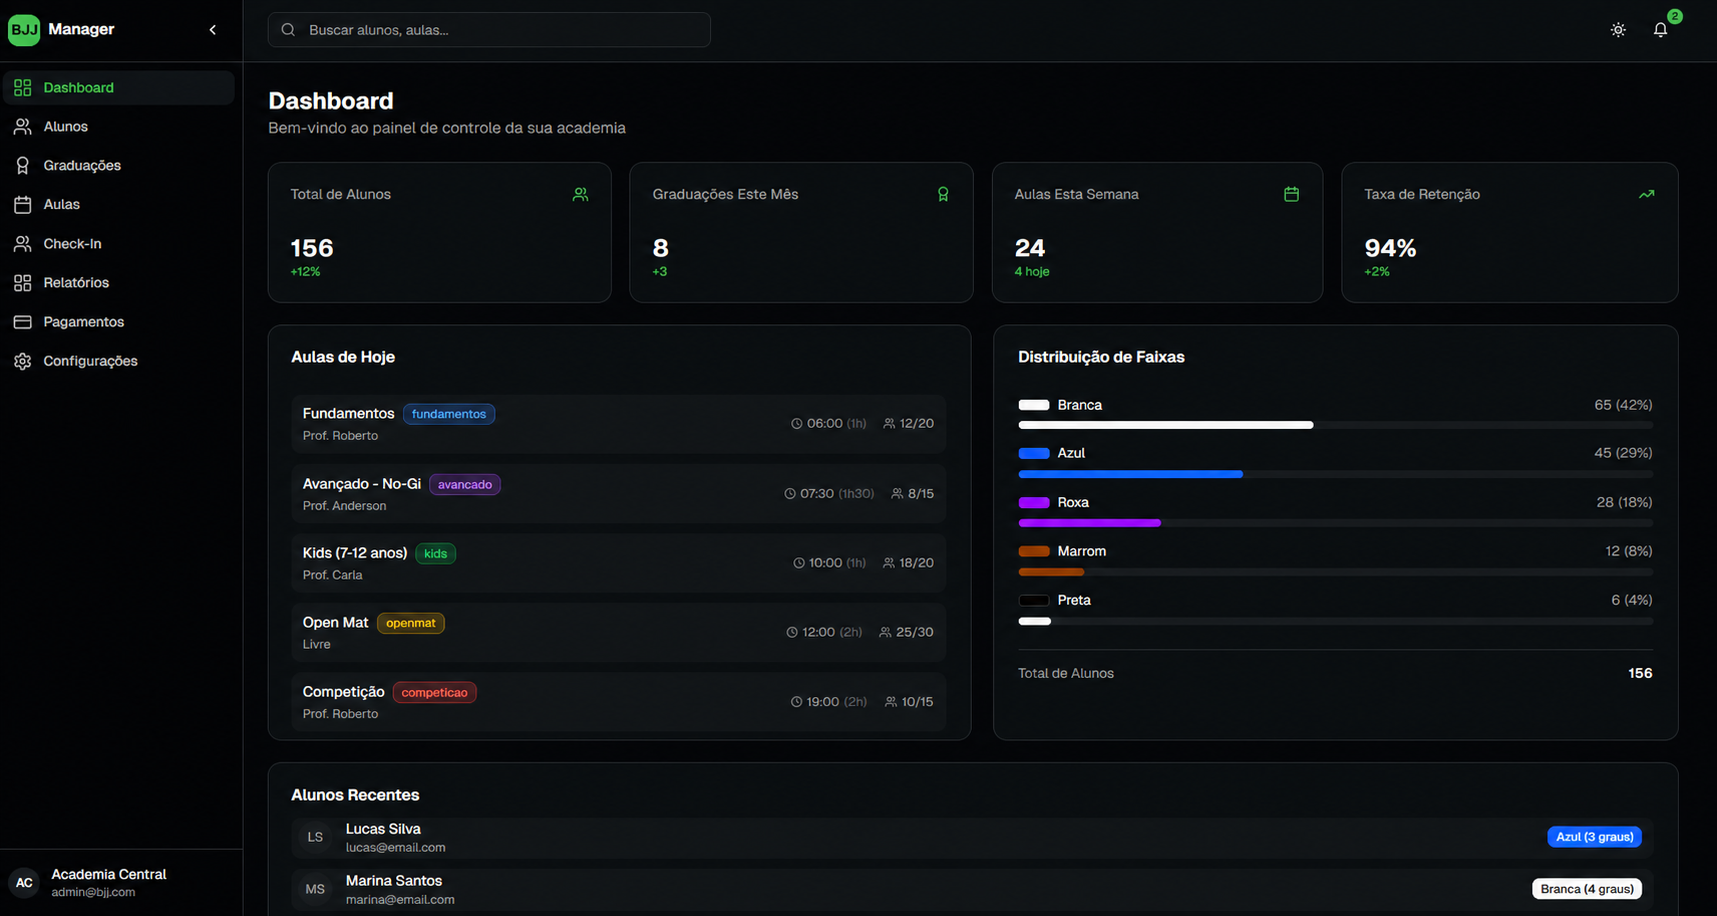Click the Alunos people icon in sidebar
The width and height of the screenshot is (1717, 916).
coord(23,127)
